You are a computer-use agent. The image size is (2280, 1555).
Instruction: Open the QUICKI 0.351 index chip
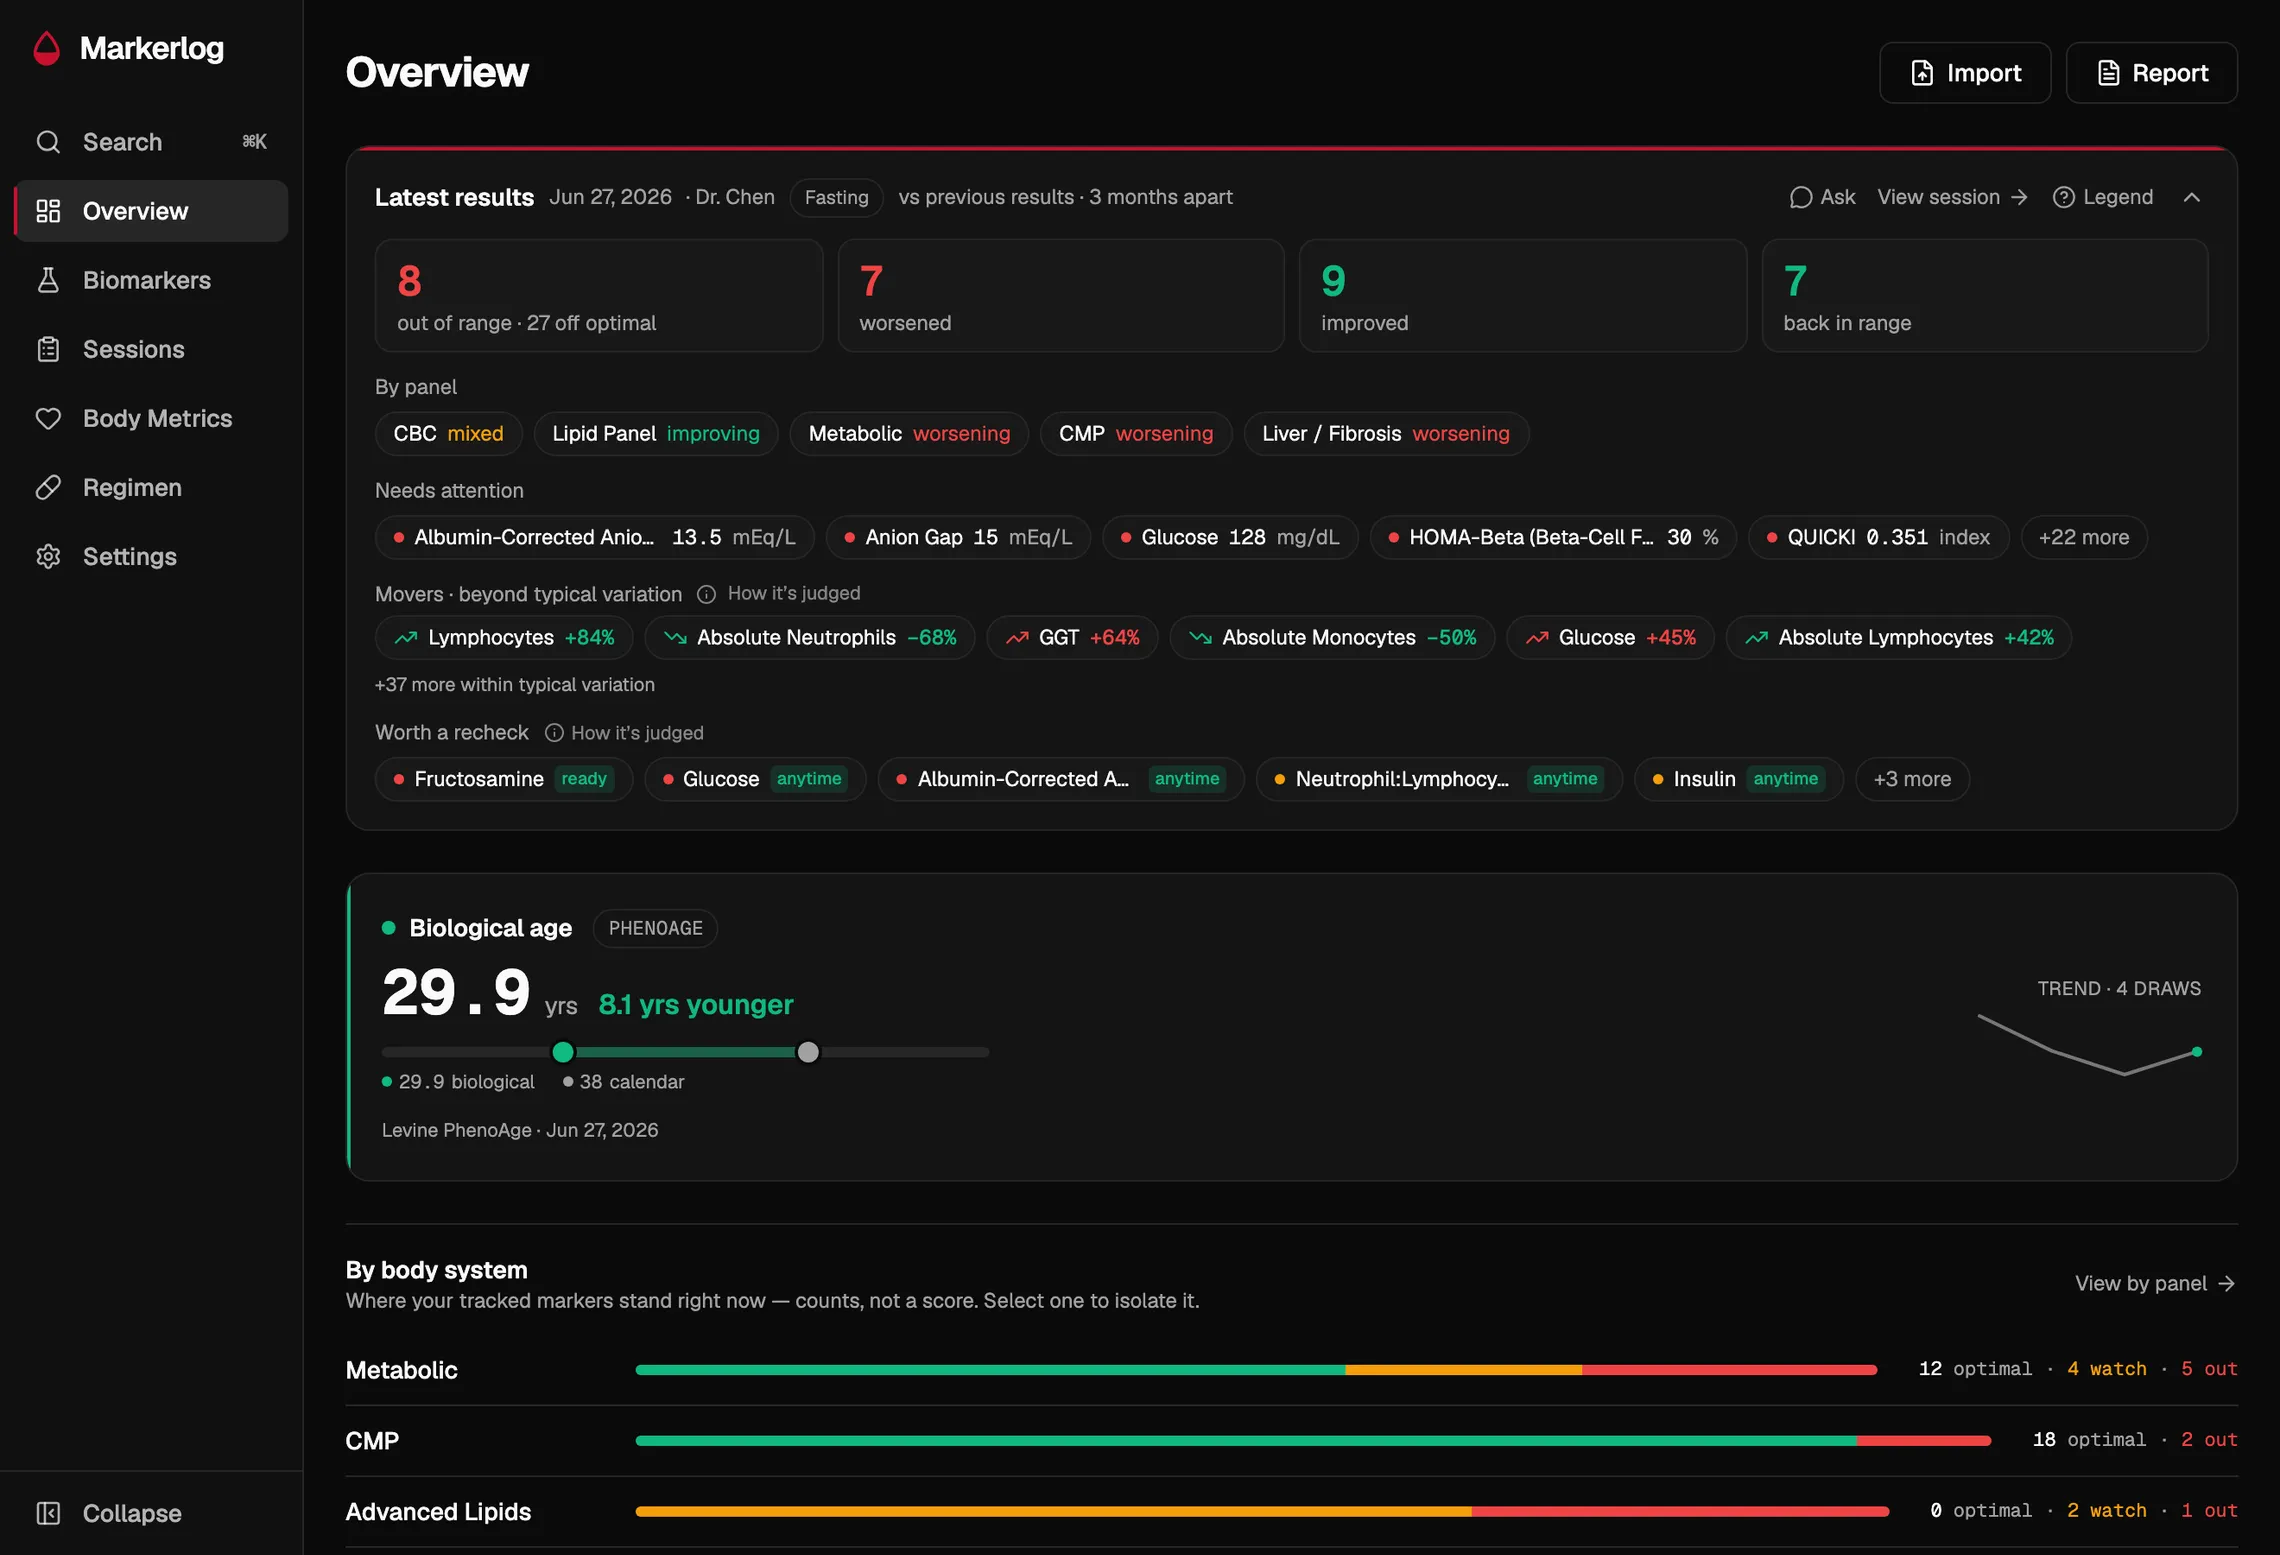[1878, 537]
